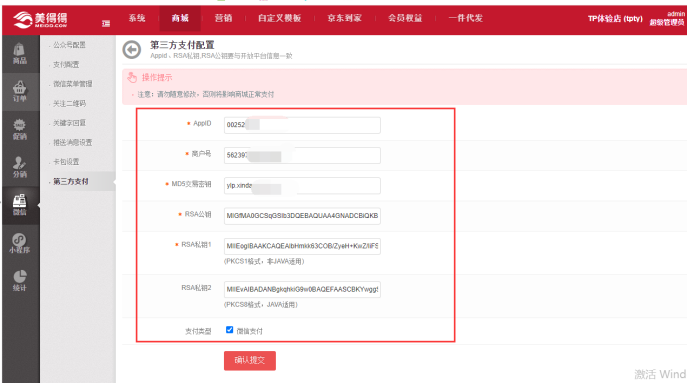
Task: Click the TP体验店 (tpty) store name
Action: coord(615,18)
